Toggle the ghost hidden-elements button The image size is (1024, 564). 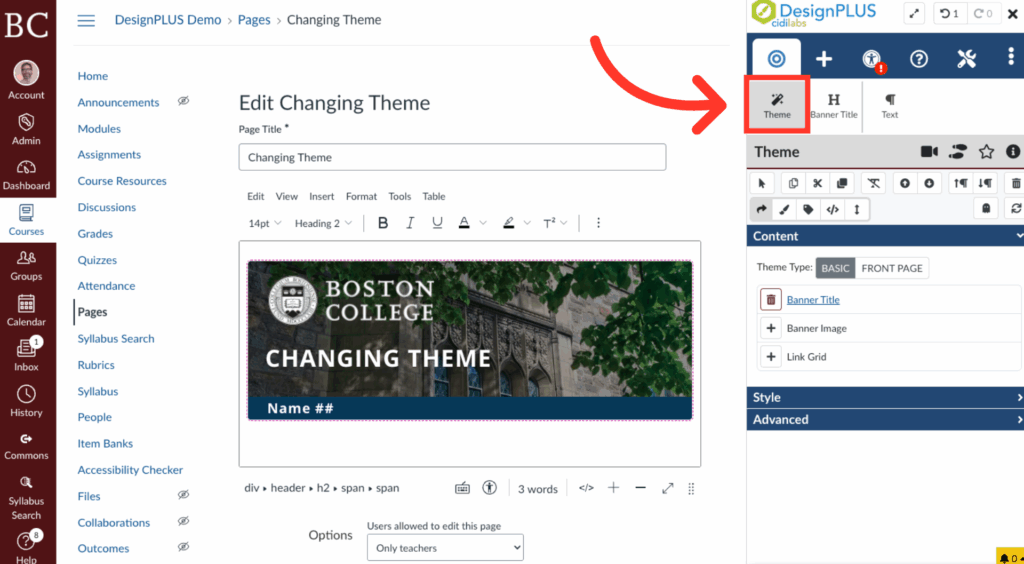(986, 208)
